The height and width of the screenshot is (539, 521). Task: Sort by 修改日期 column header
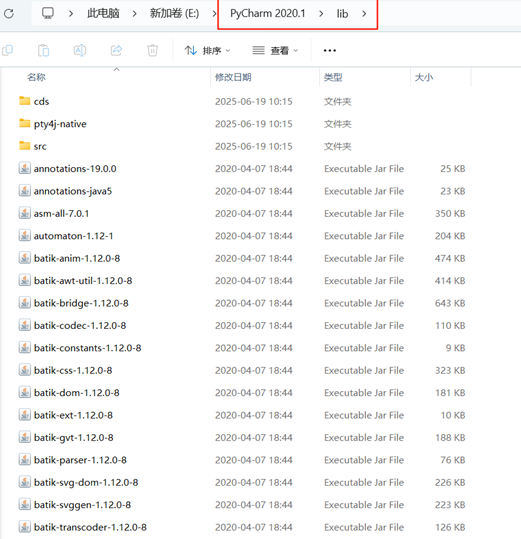click(233, 77)
